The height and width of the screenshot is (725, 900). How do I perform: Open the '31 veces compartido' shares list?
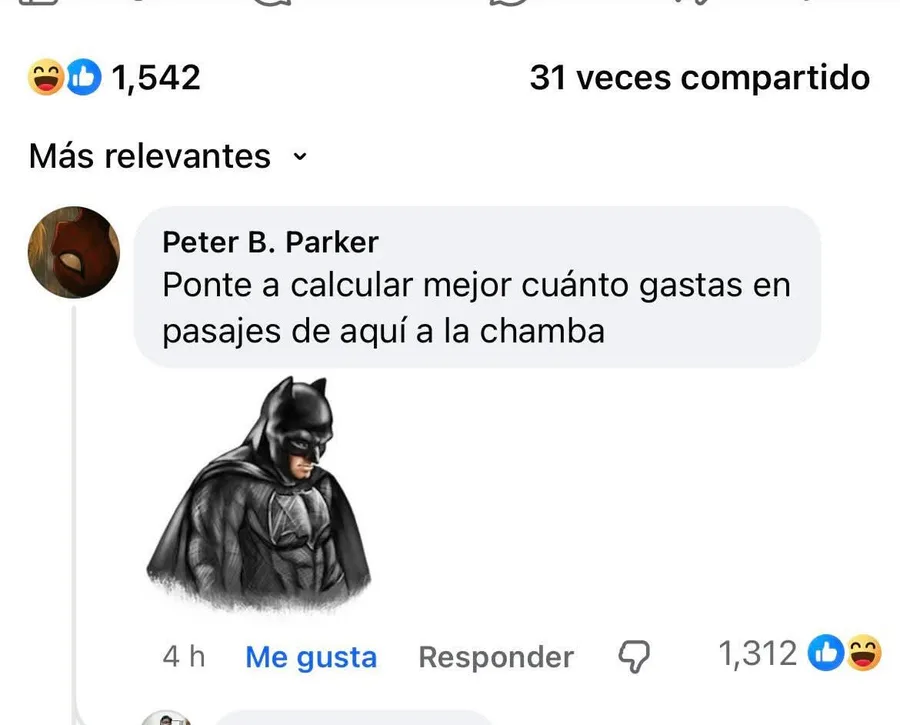[699, 77]
